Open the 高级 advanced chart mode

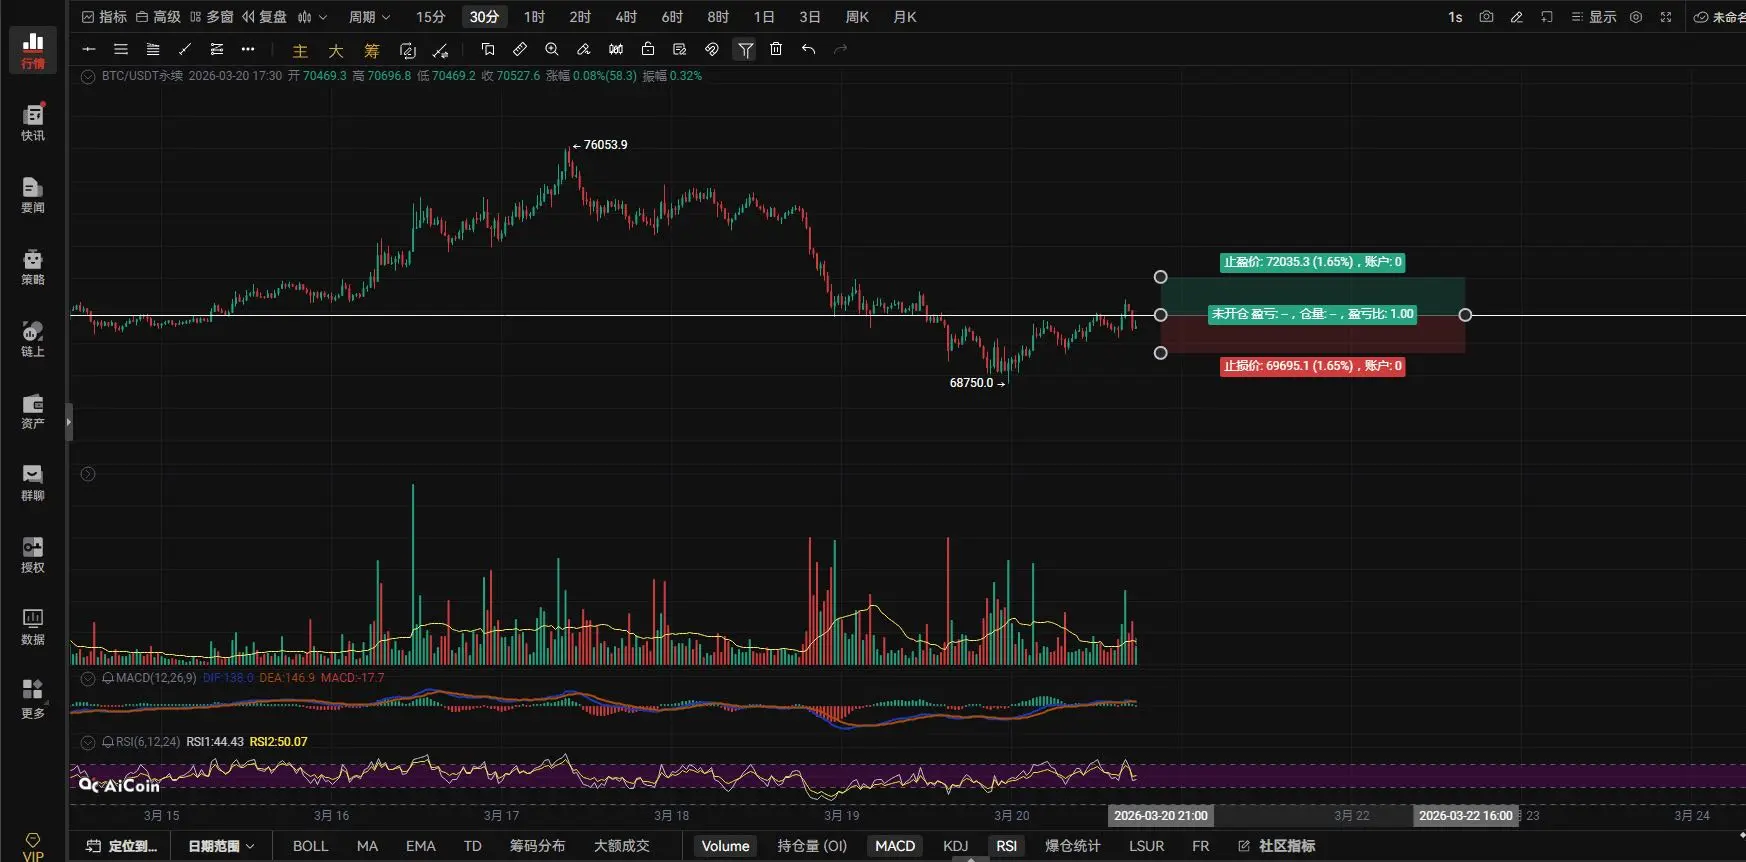click(158, 17)
